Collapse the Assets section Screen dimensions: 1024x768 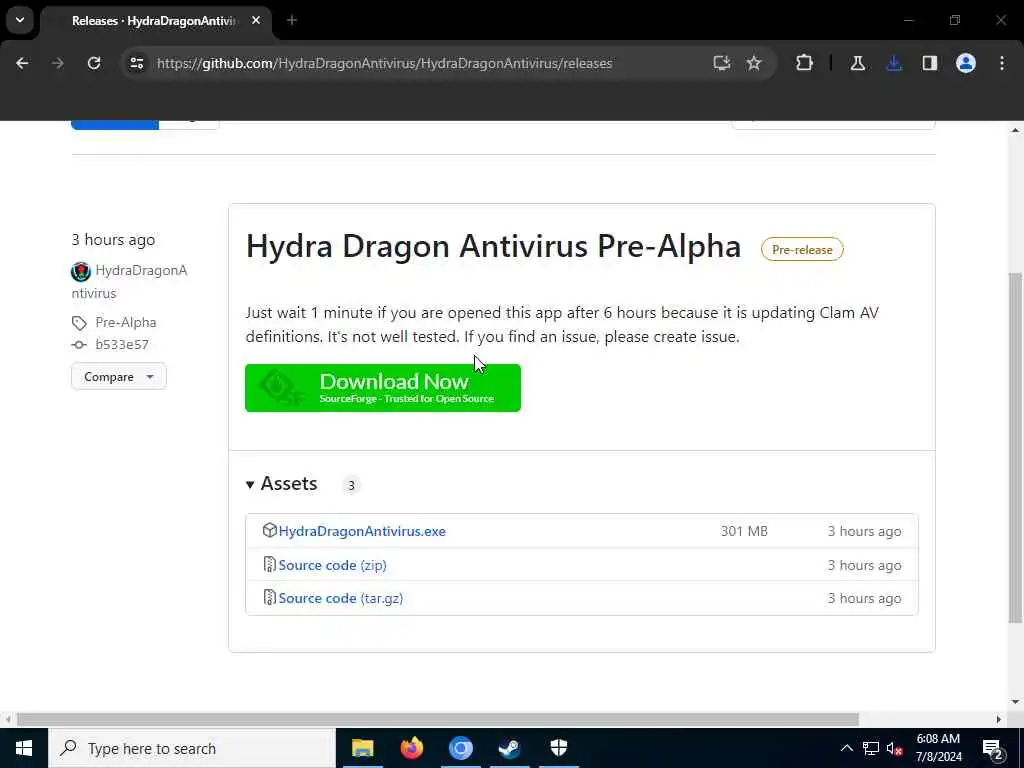point(281,484)
